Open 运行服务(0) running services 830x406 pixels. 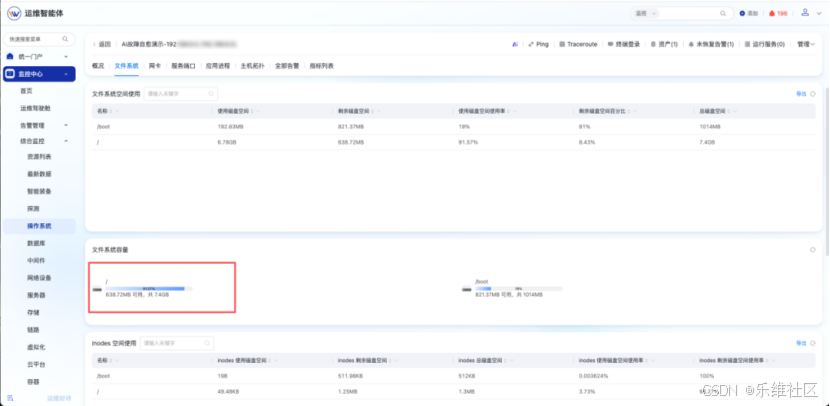[765, 44]
